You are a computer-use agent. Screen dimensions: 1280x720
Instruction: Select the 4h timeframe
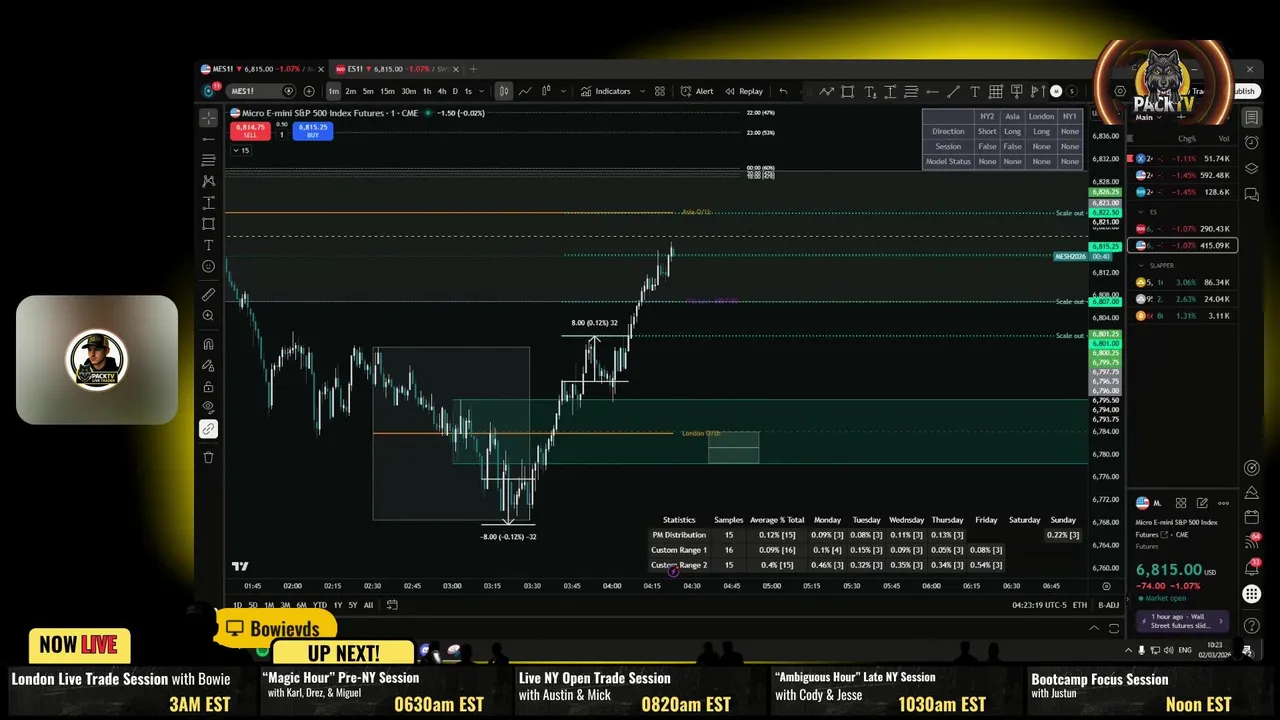click(442, 91)
